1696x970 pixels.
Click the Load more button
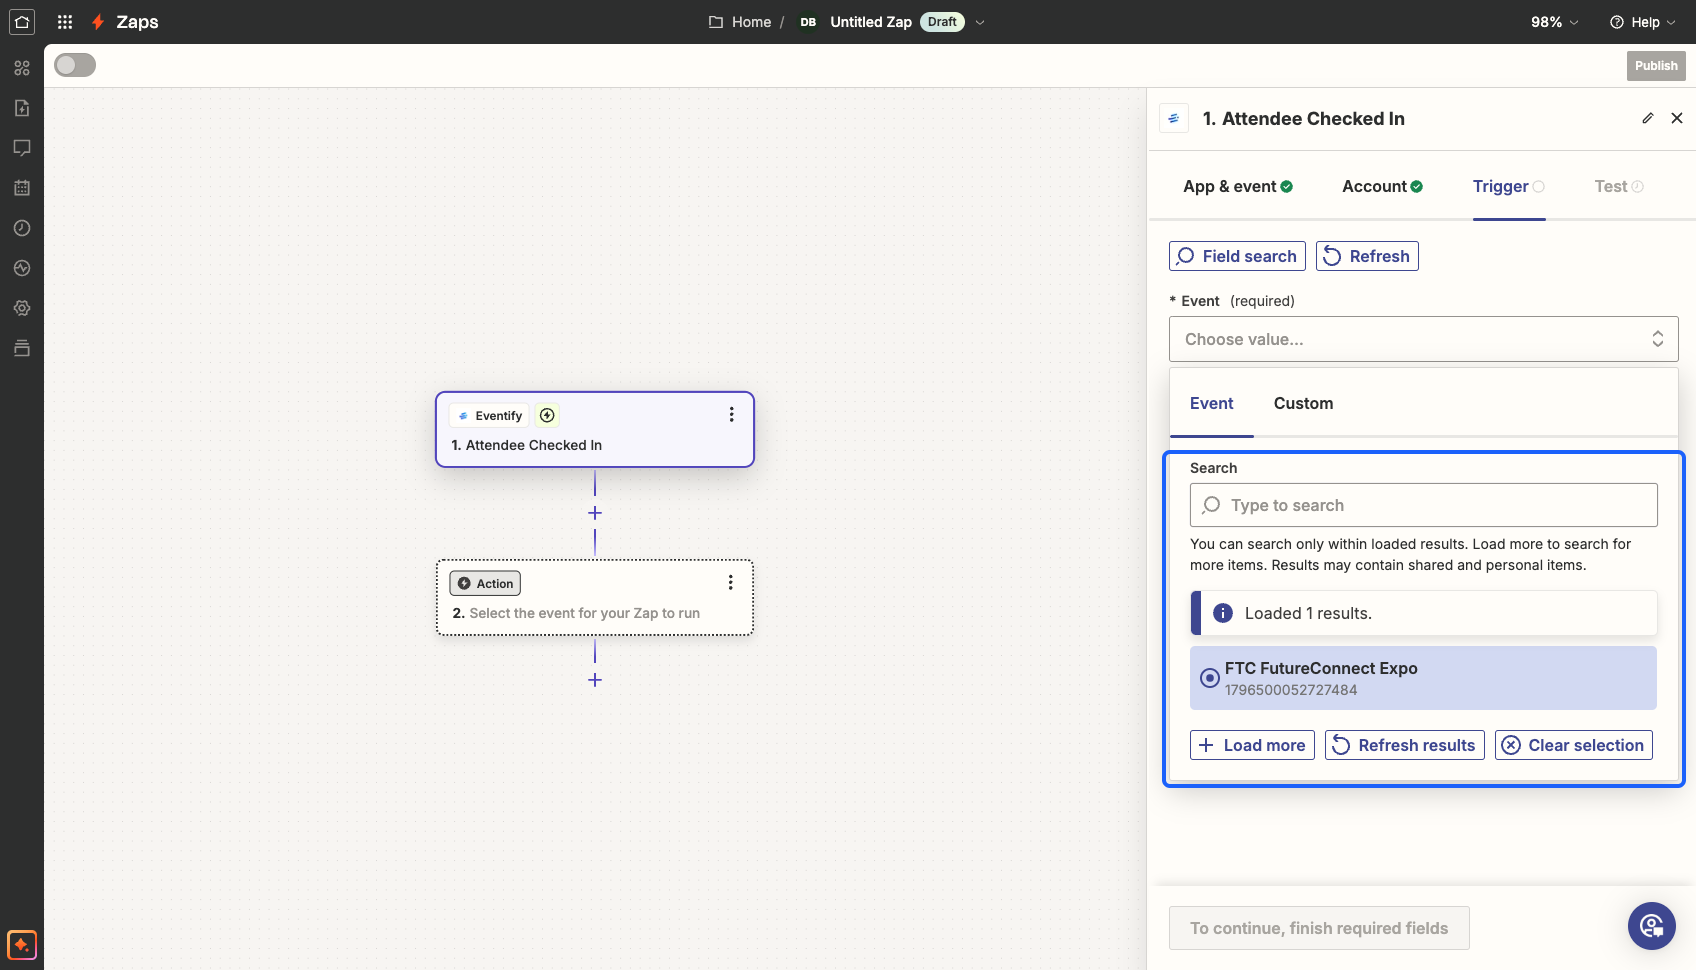point(1252,745)
